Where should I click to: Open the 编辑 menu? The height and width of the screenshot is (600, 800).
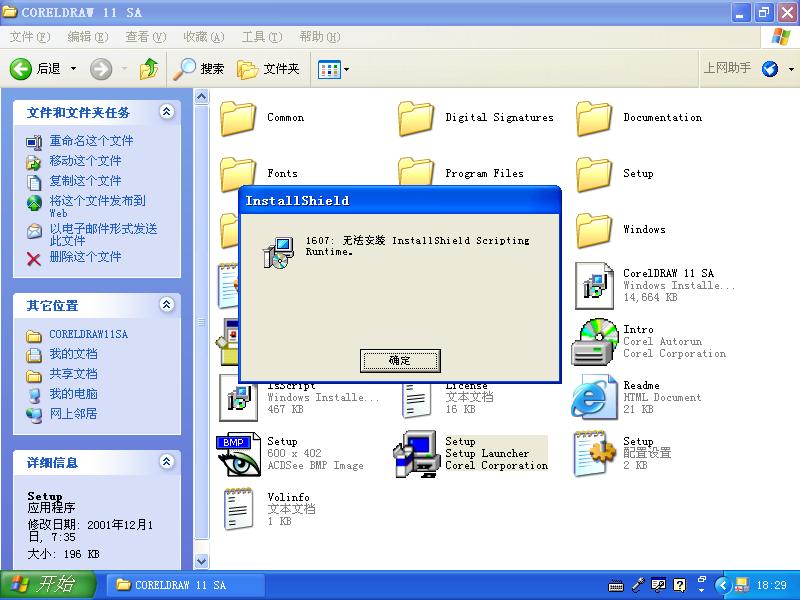pos(88,37)
